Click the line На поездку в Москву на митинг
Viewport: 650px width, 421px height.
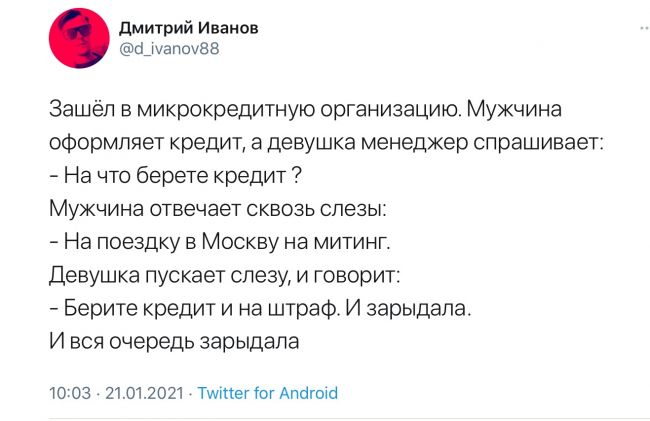click(x=220, y=242)
